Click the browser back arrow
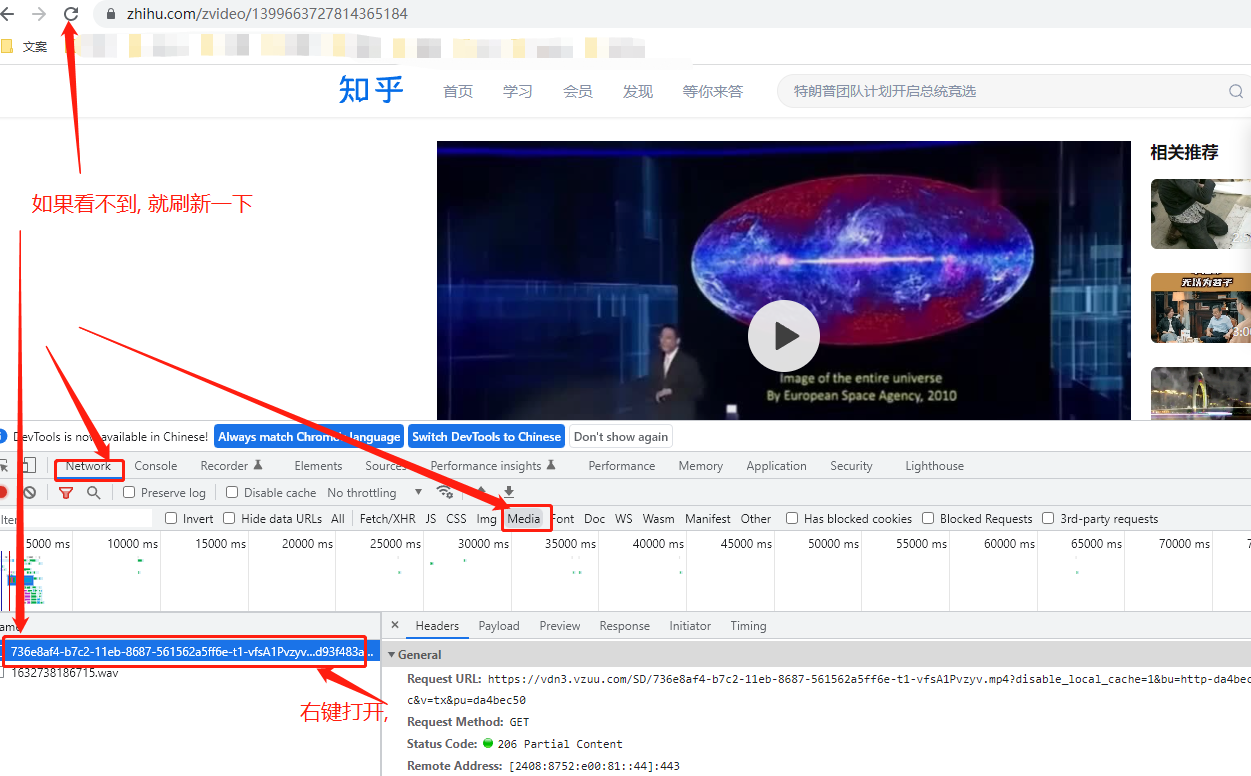Viewport: 1251px width, 776px height. pyautogui.click(x=7, y=14)
